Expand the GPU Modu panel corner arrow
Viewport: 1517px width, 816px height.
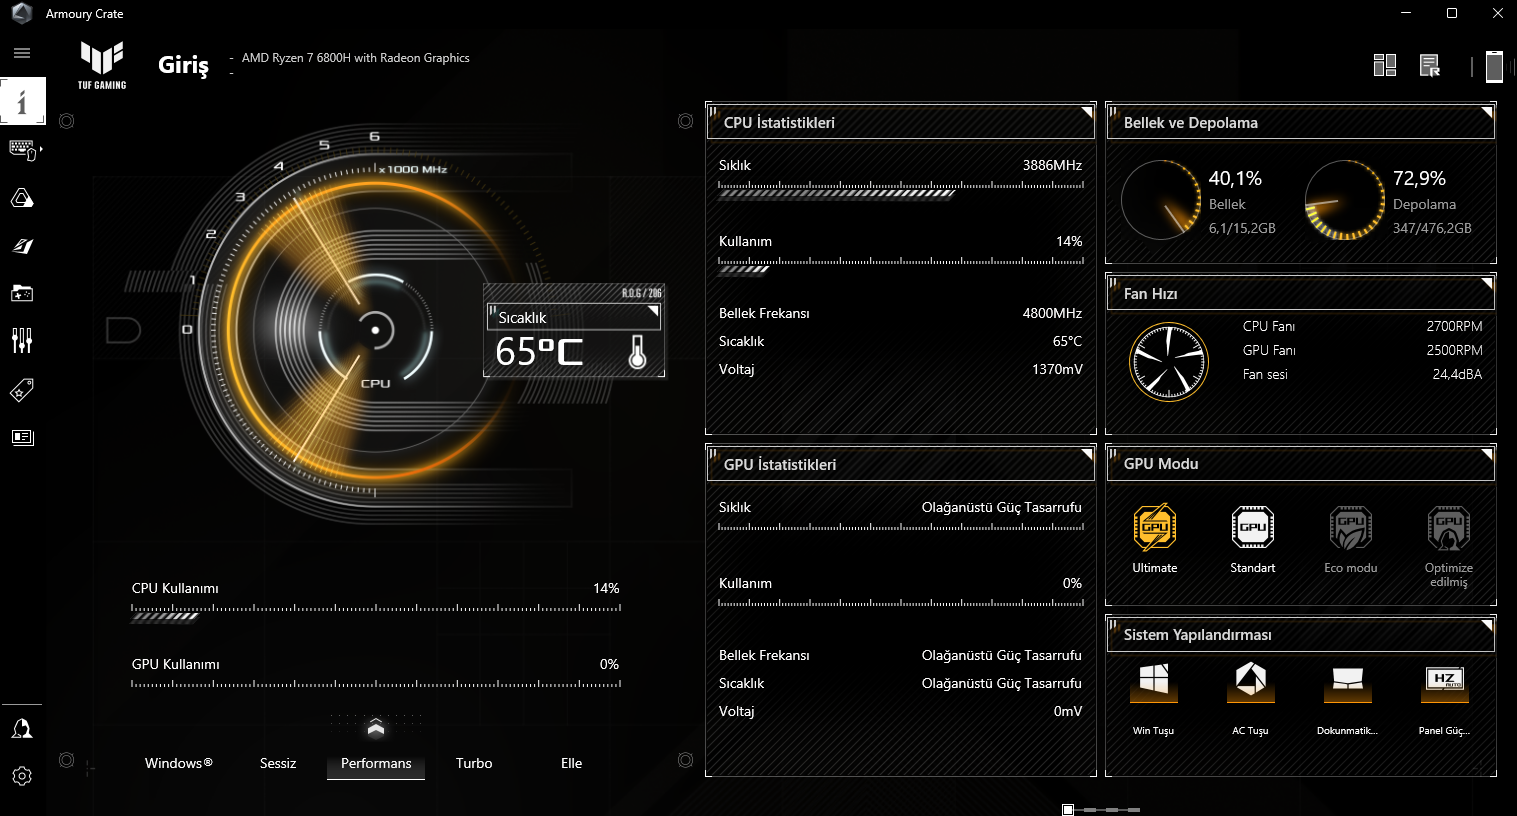click(1487, 454)
